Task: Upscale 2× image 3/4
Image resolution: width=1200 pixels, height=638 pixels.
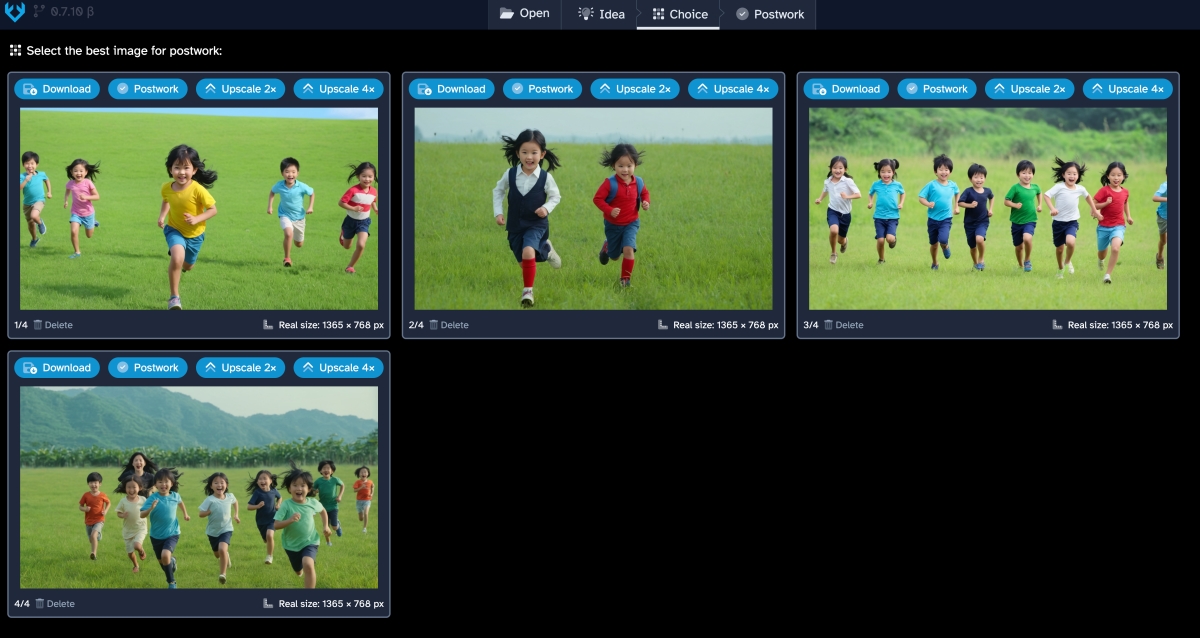Action: pyautogui.click(x=1029, y=89)
